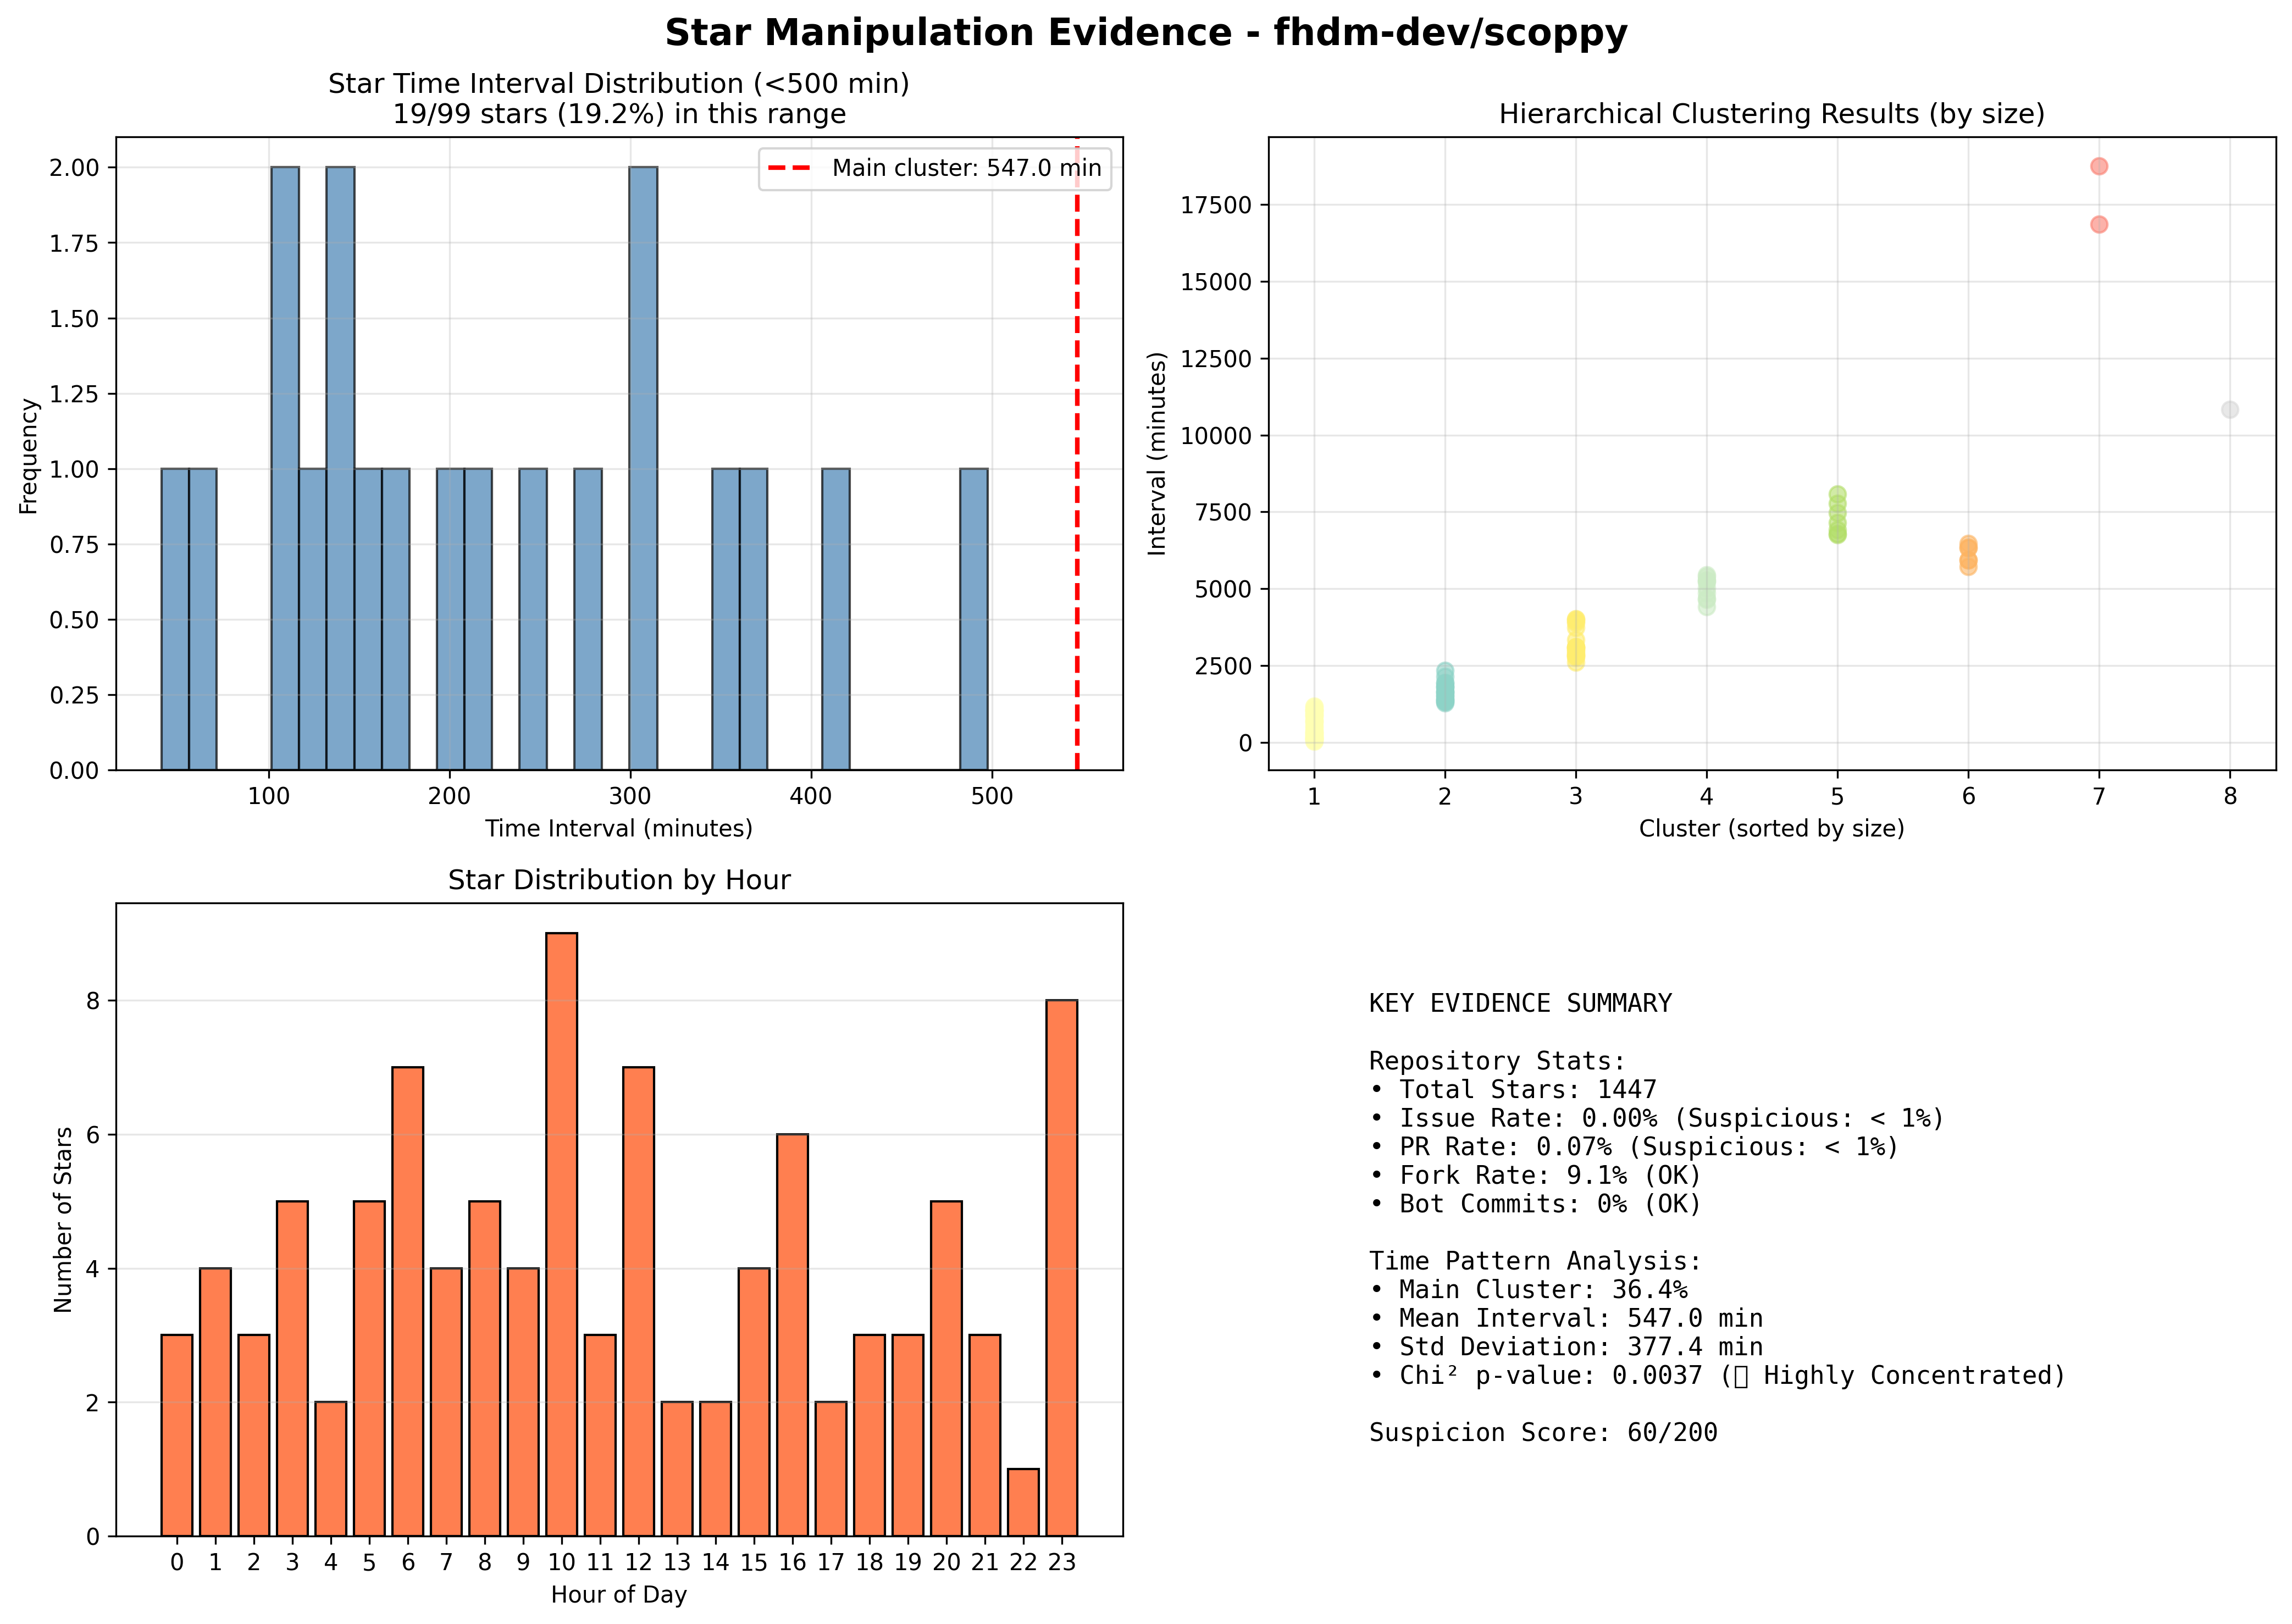Image resolution: width=2292 pixels, height=1624 pixels.
Task: Click the "Cluster (sorted by size)" axis label
Action: point(1771,828)
